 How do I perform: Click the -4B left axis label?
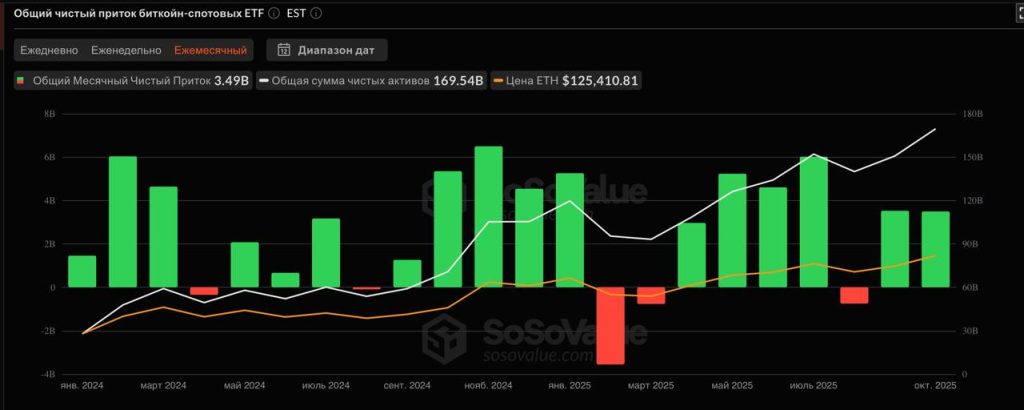48,375
